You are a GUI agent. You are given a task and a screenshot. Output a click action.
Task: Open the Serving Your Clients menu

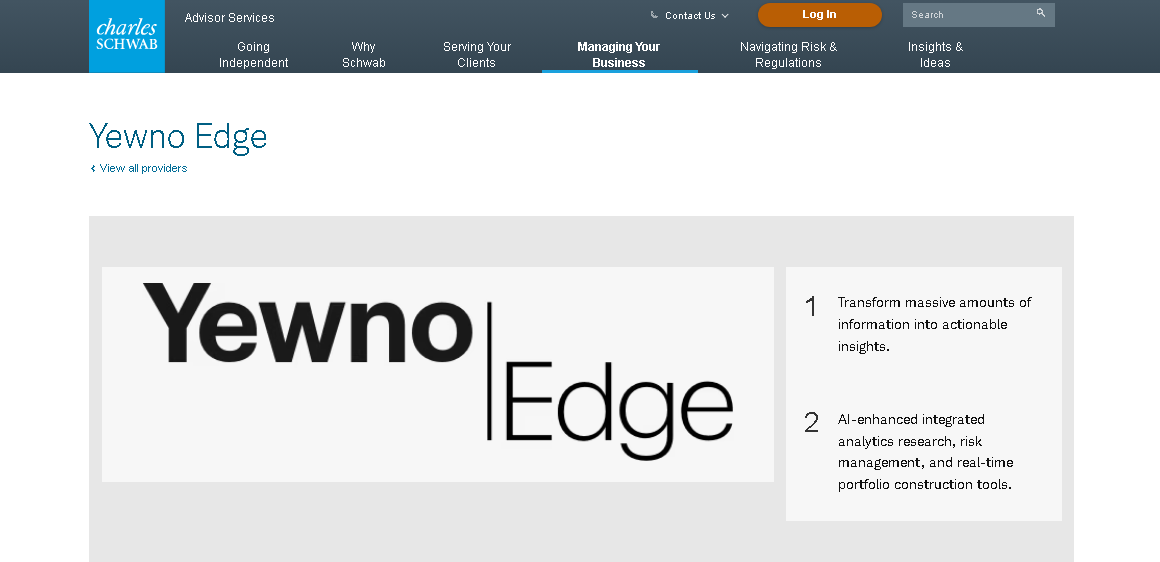(476, 55)
